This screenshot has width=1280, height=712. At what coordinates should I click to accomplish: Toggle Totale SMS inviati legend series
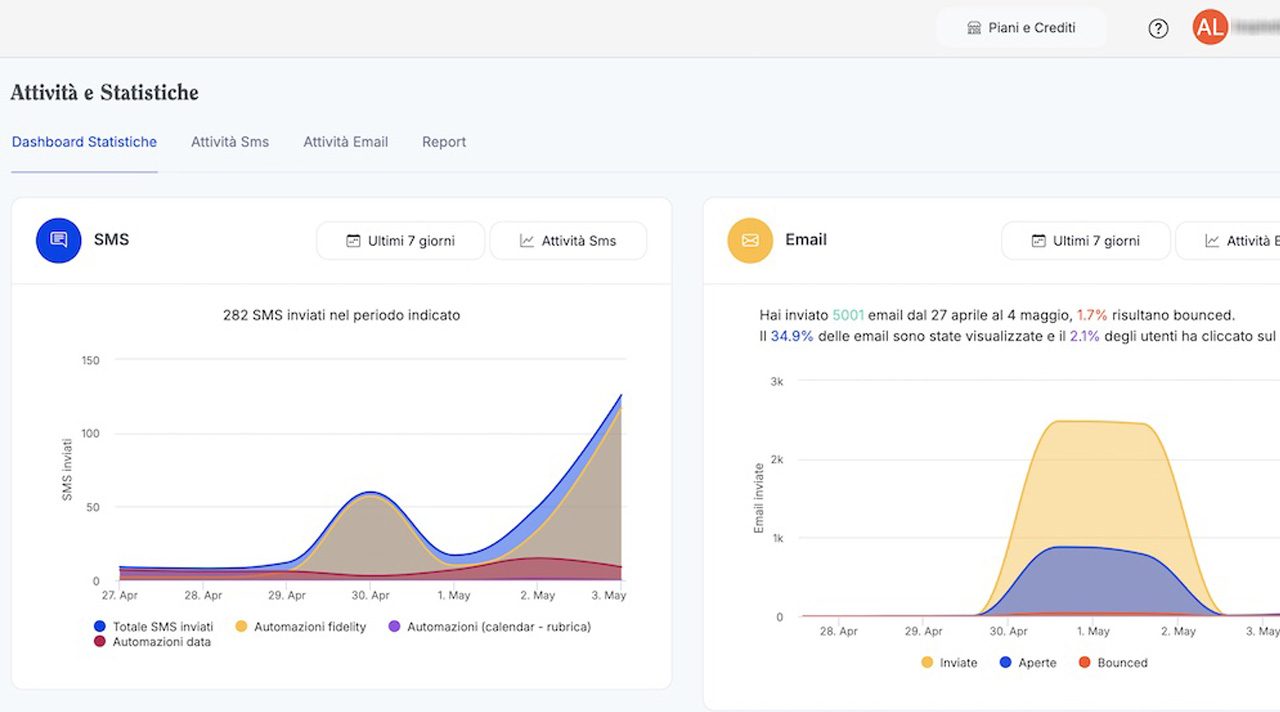tap(154, 627)
